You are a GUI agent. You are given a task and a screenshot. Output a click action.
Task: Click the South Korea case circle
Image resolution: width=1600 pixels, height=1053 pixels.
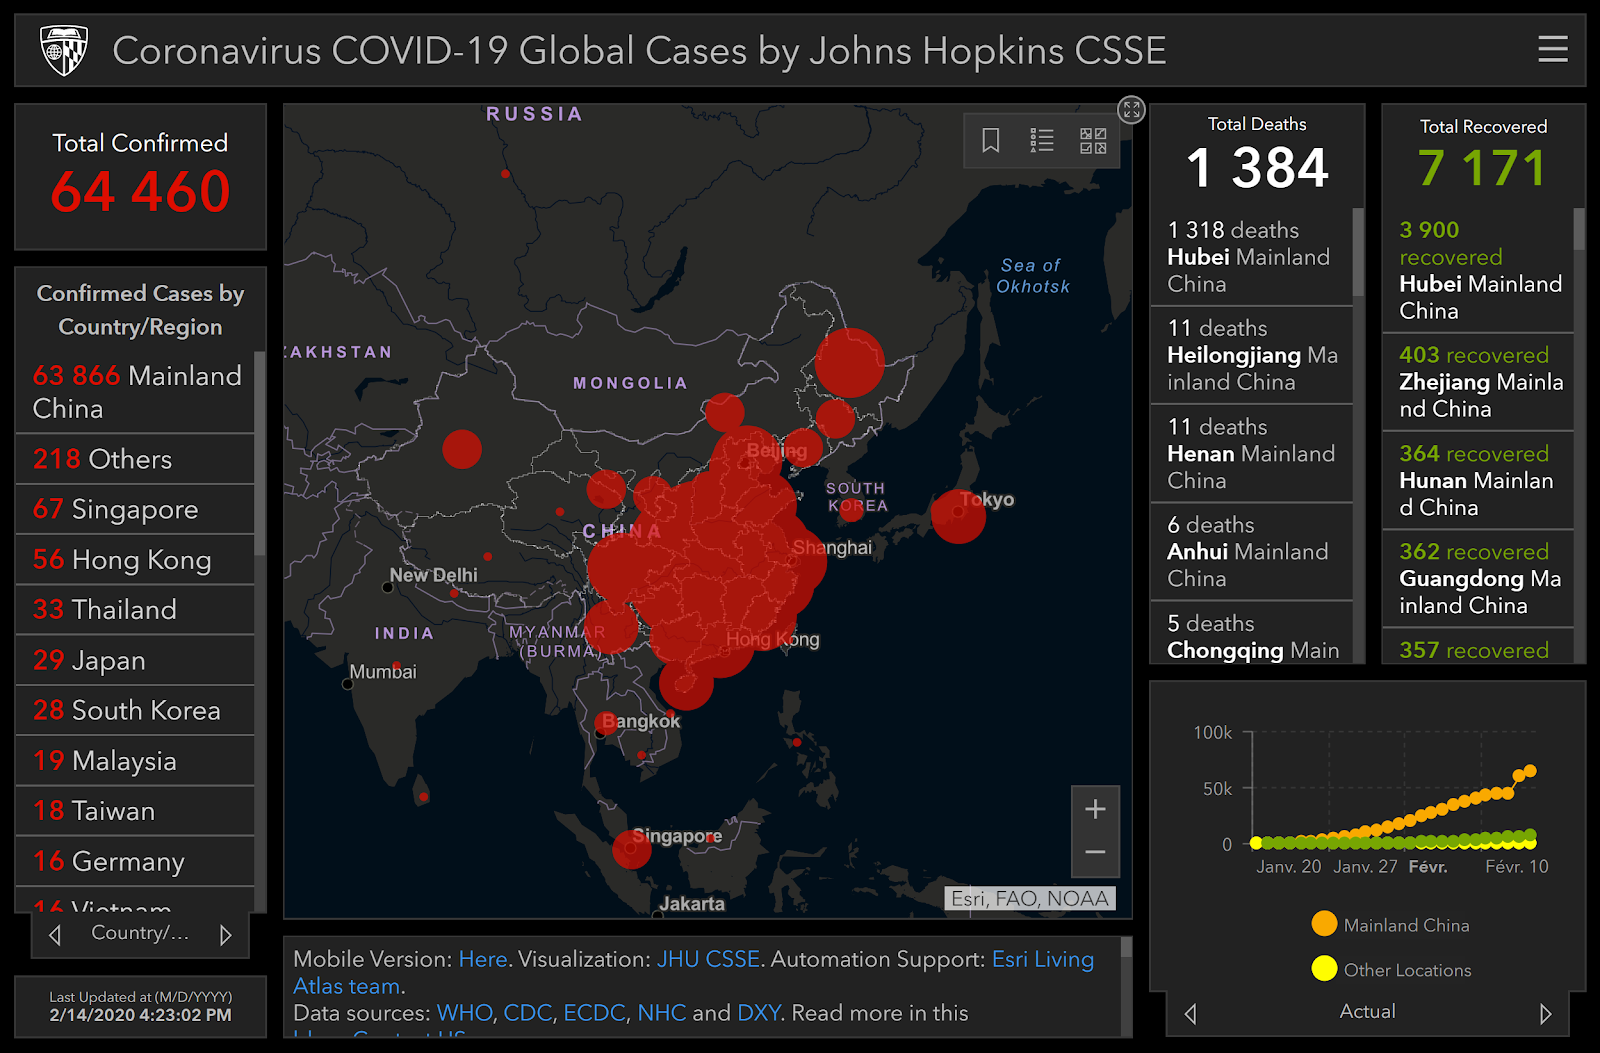coord(851,509)
